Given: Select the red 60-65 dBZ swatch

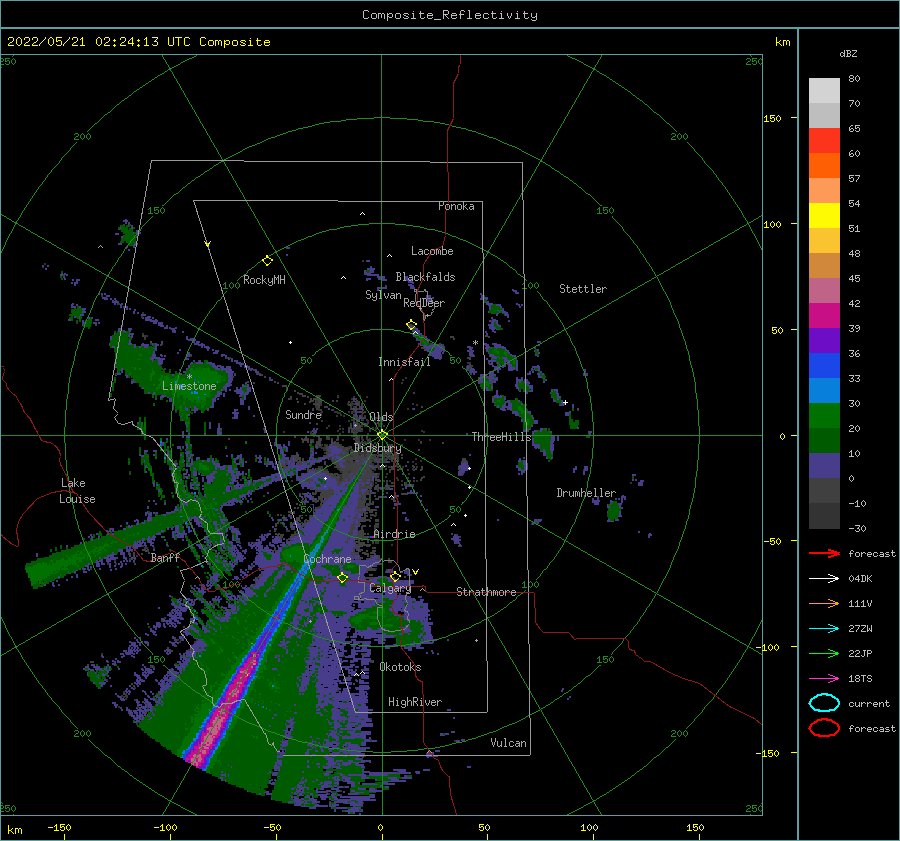Looking at the screenshot, I should [x=824, y=141].
